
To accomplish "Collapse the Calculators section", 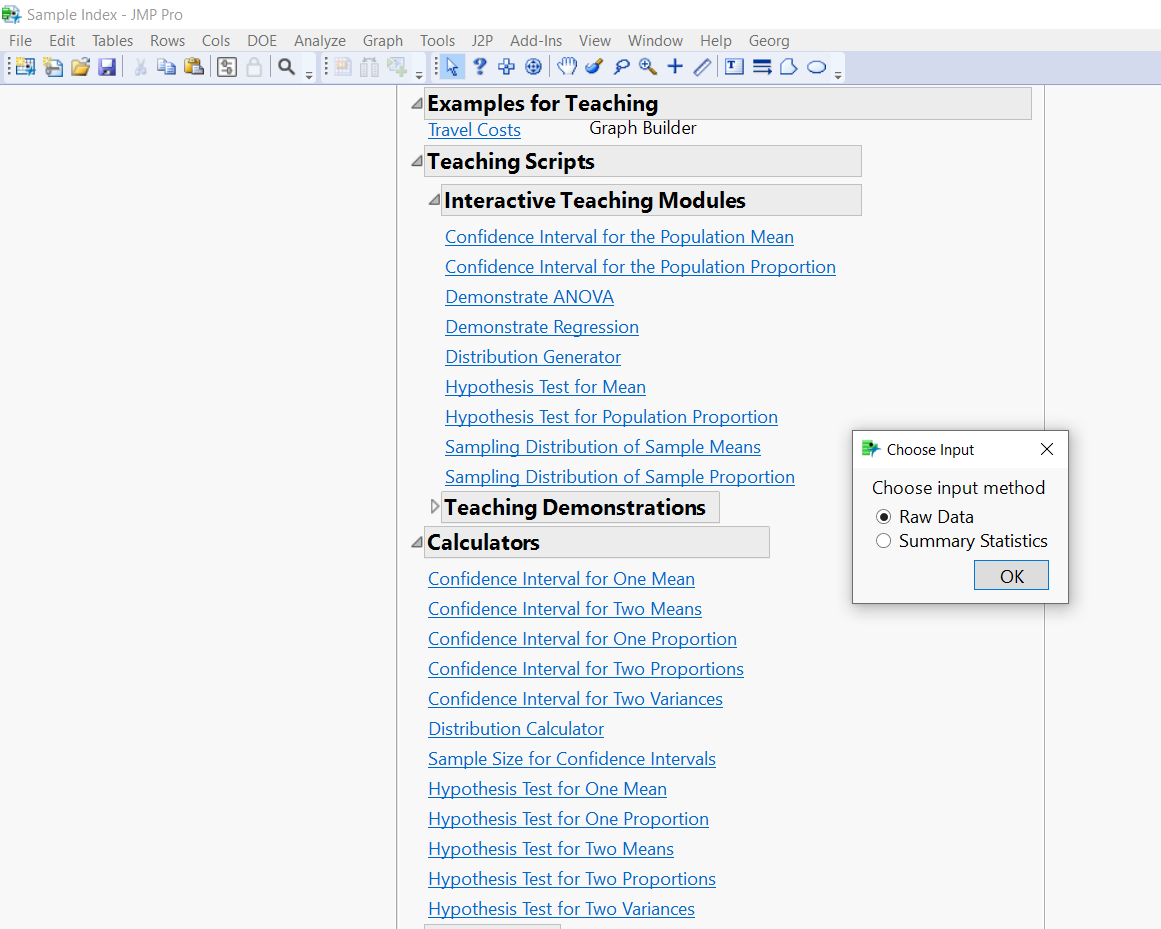I will pos(418,543).
